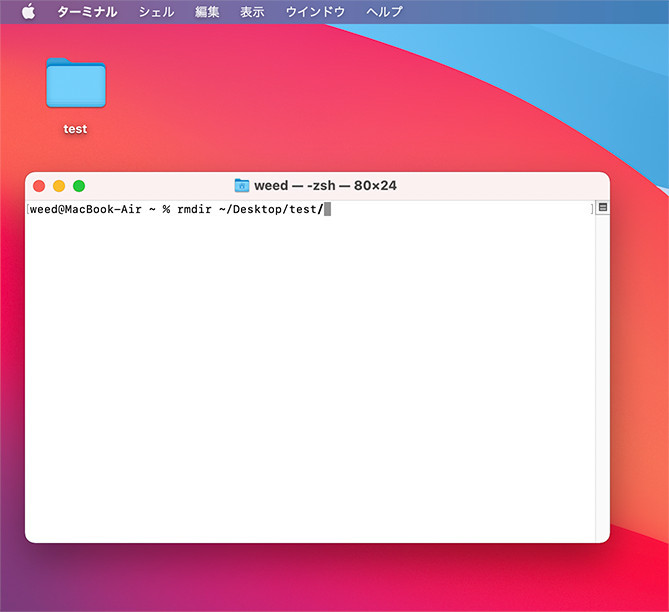Click the home folder proxy icon in title

click(x=241, y=186)
